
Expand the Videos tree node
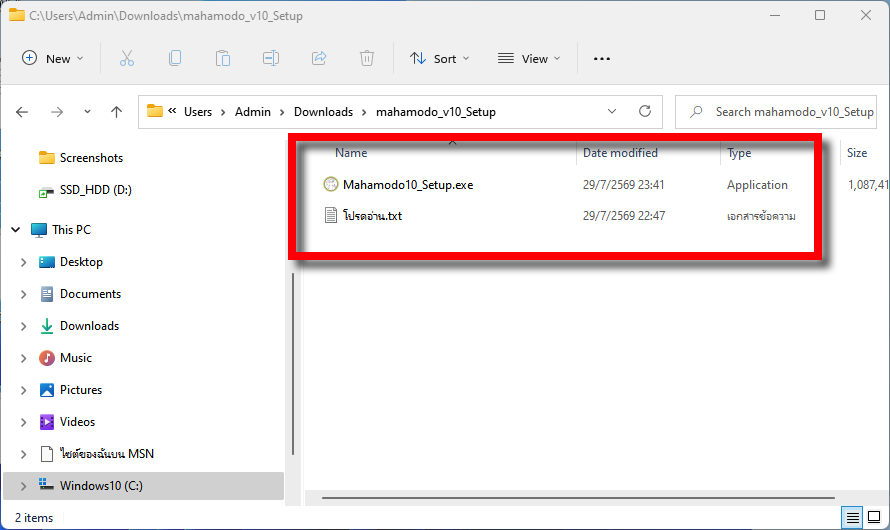click(x=23, y=422)
